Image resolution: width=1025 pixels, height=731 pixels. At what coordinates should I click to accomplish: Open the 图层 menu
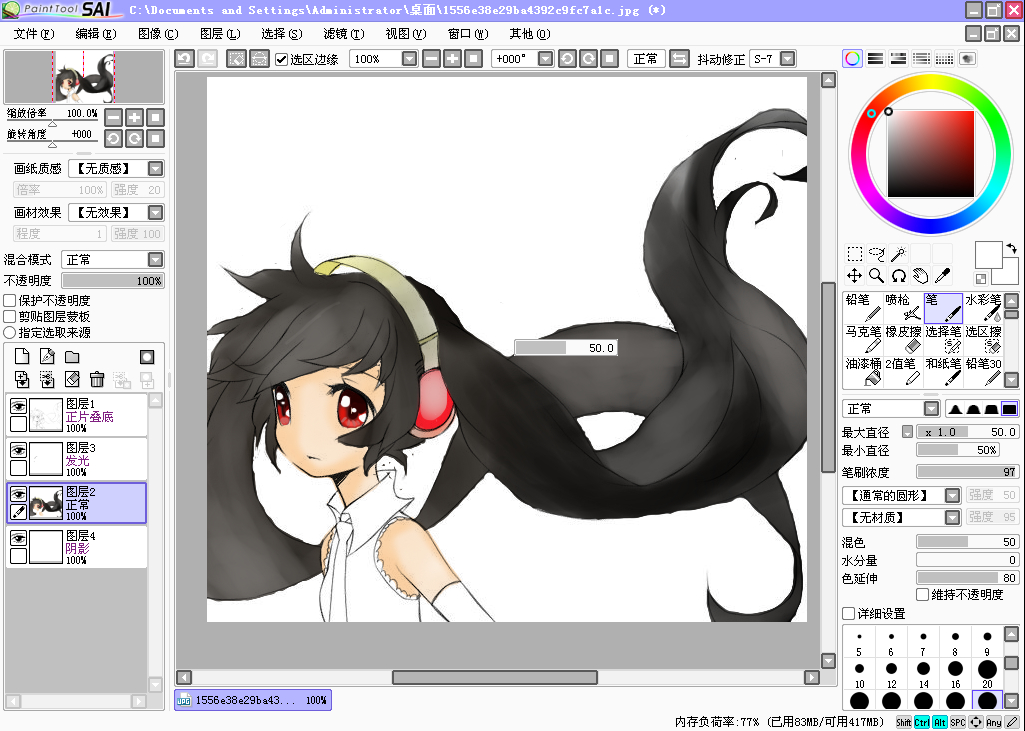220,33
